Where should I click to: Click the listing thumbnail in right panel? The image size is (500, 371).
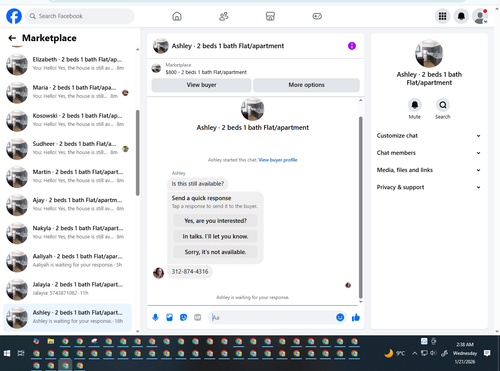pyautogui.click(x=429, y=53)
